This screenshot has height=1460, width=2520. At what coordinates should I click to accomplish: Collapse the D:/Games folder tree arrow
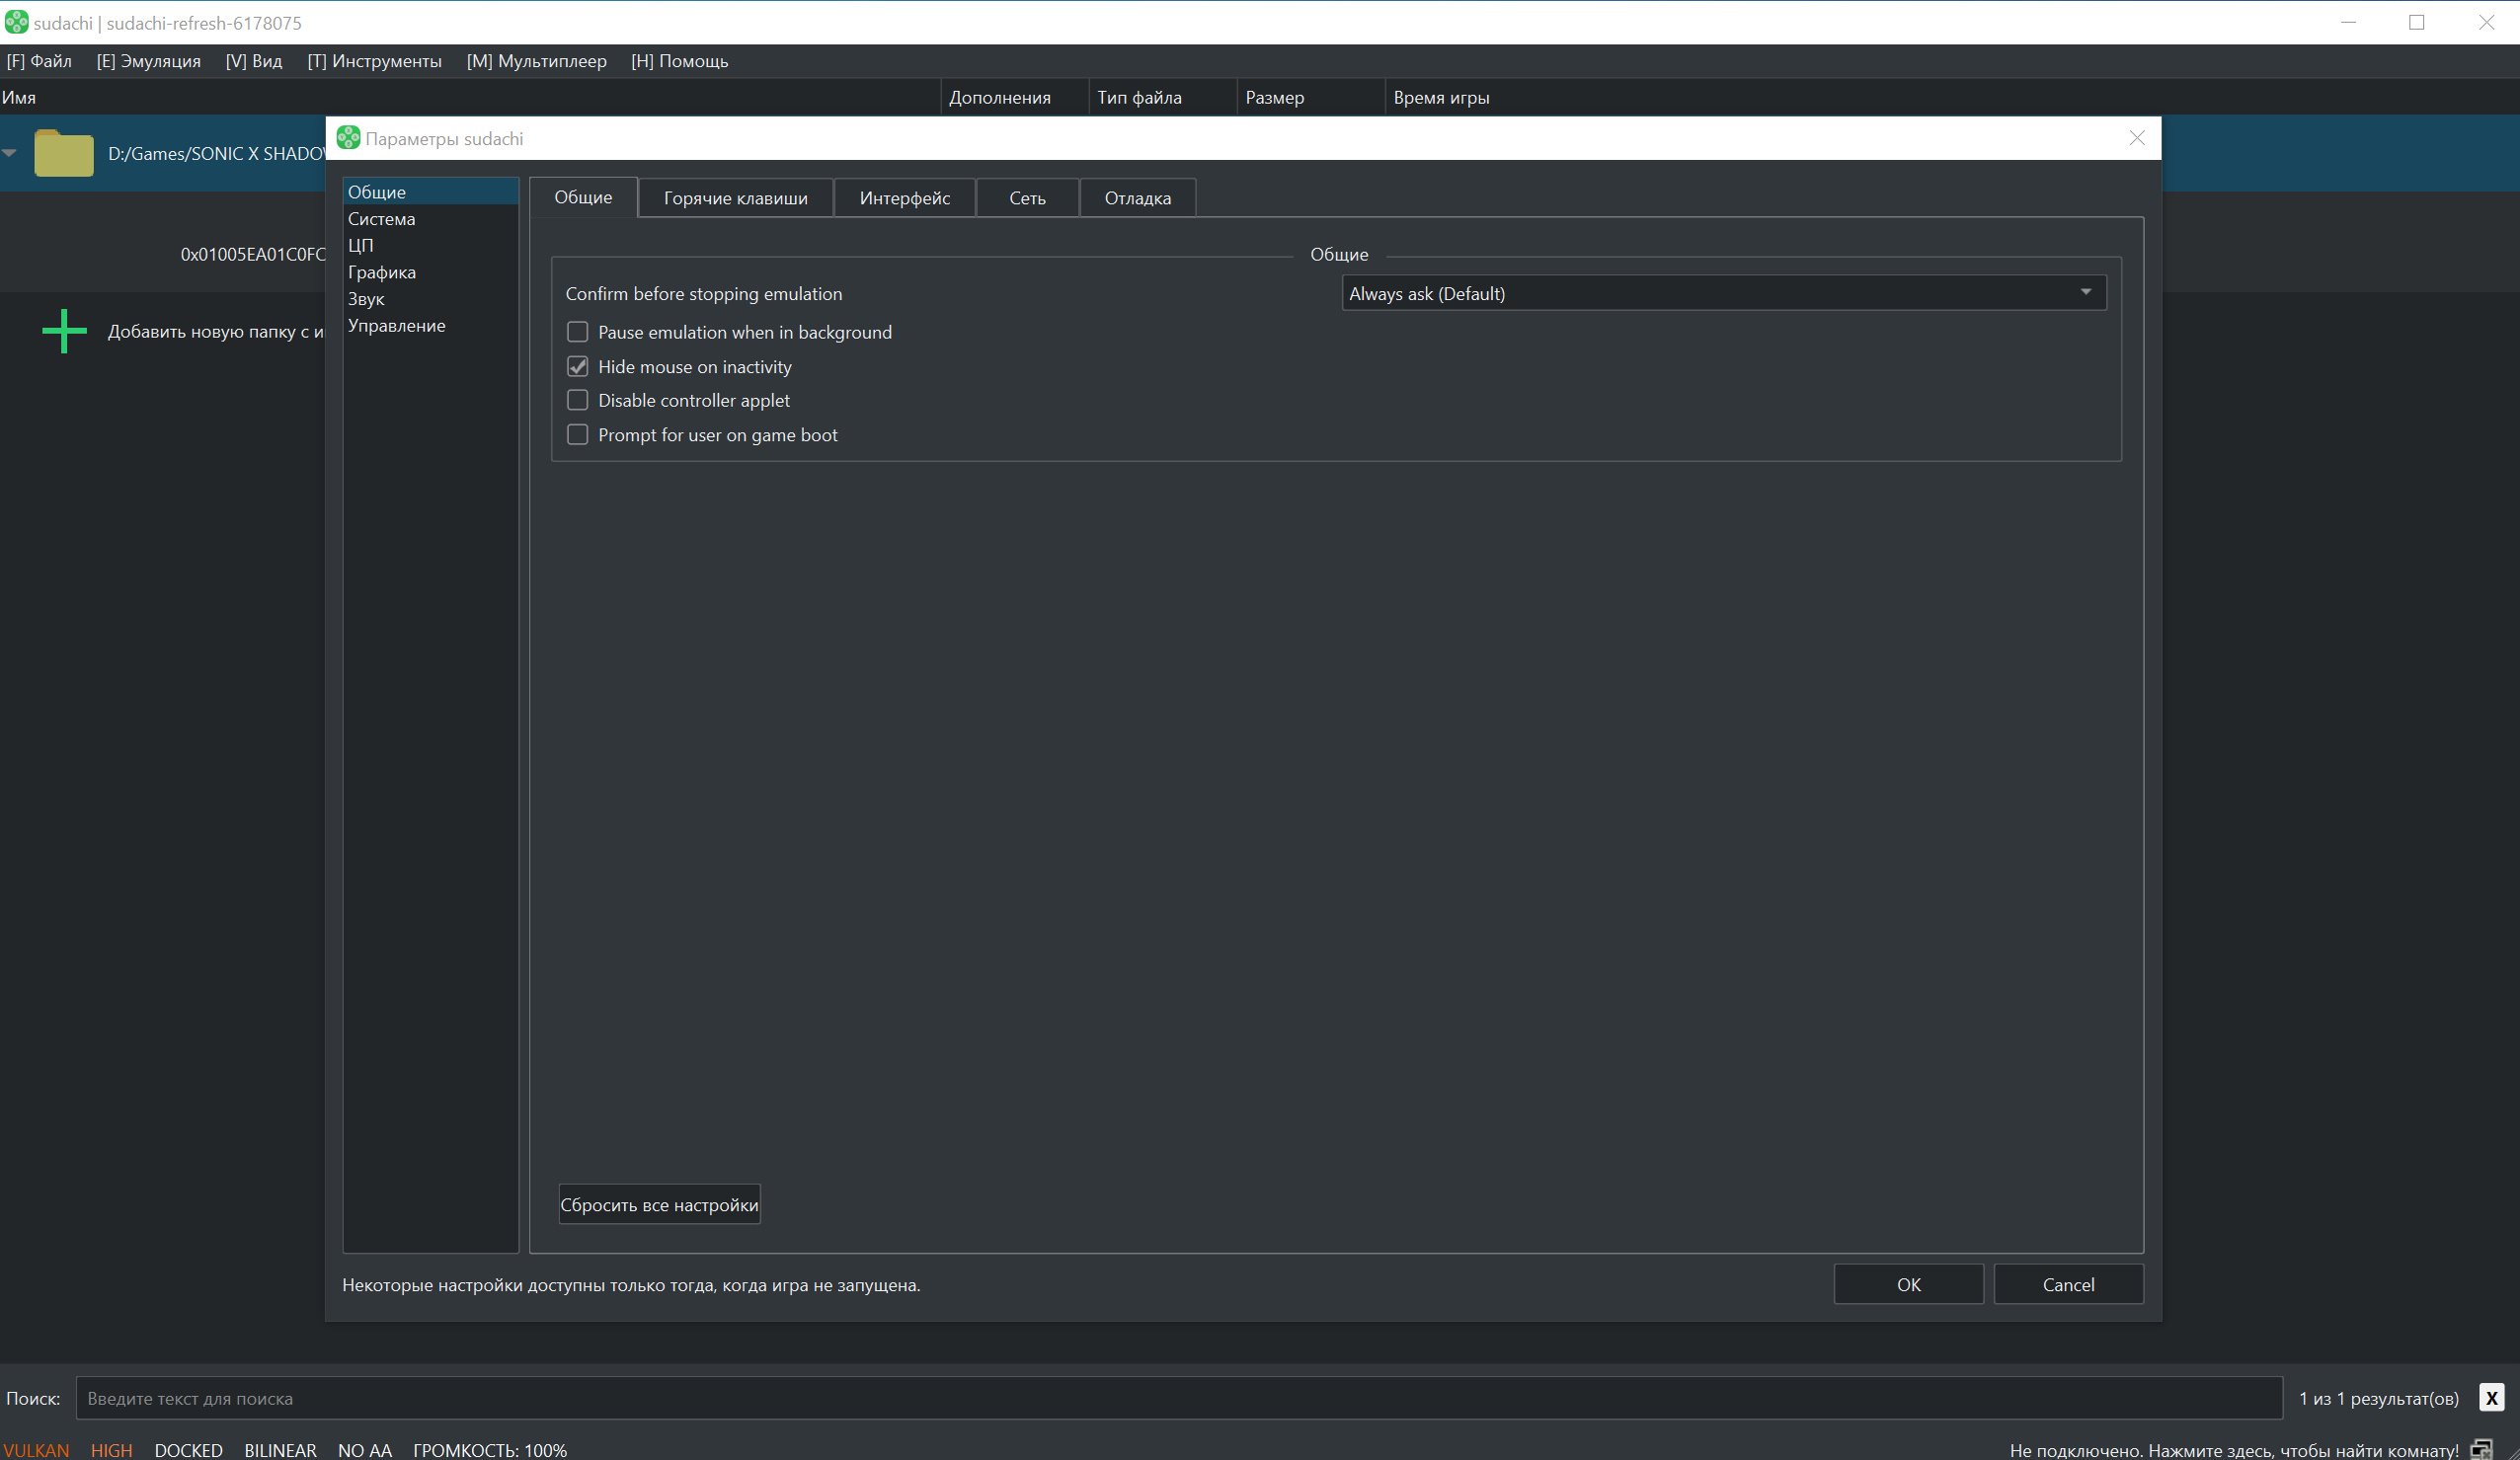(10, 153)
